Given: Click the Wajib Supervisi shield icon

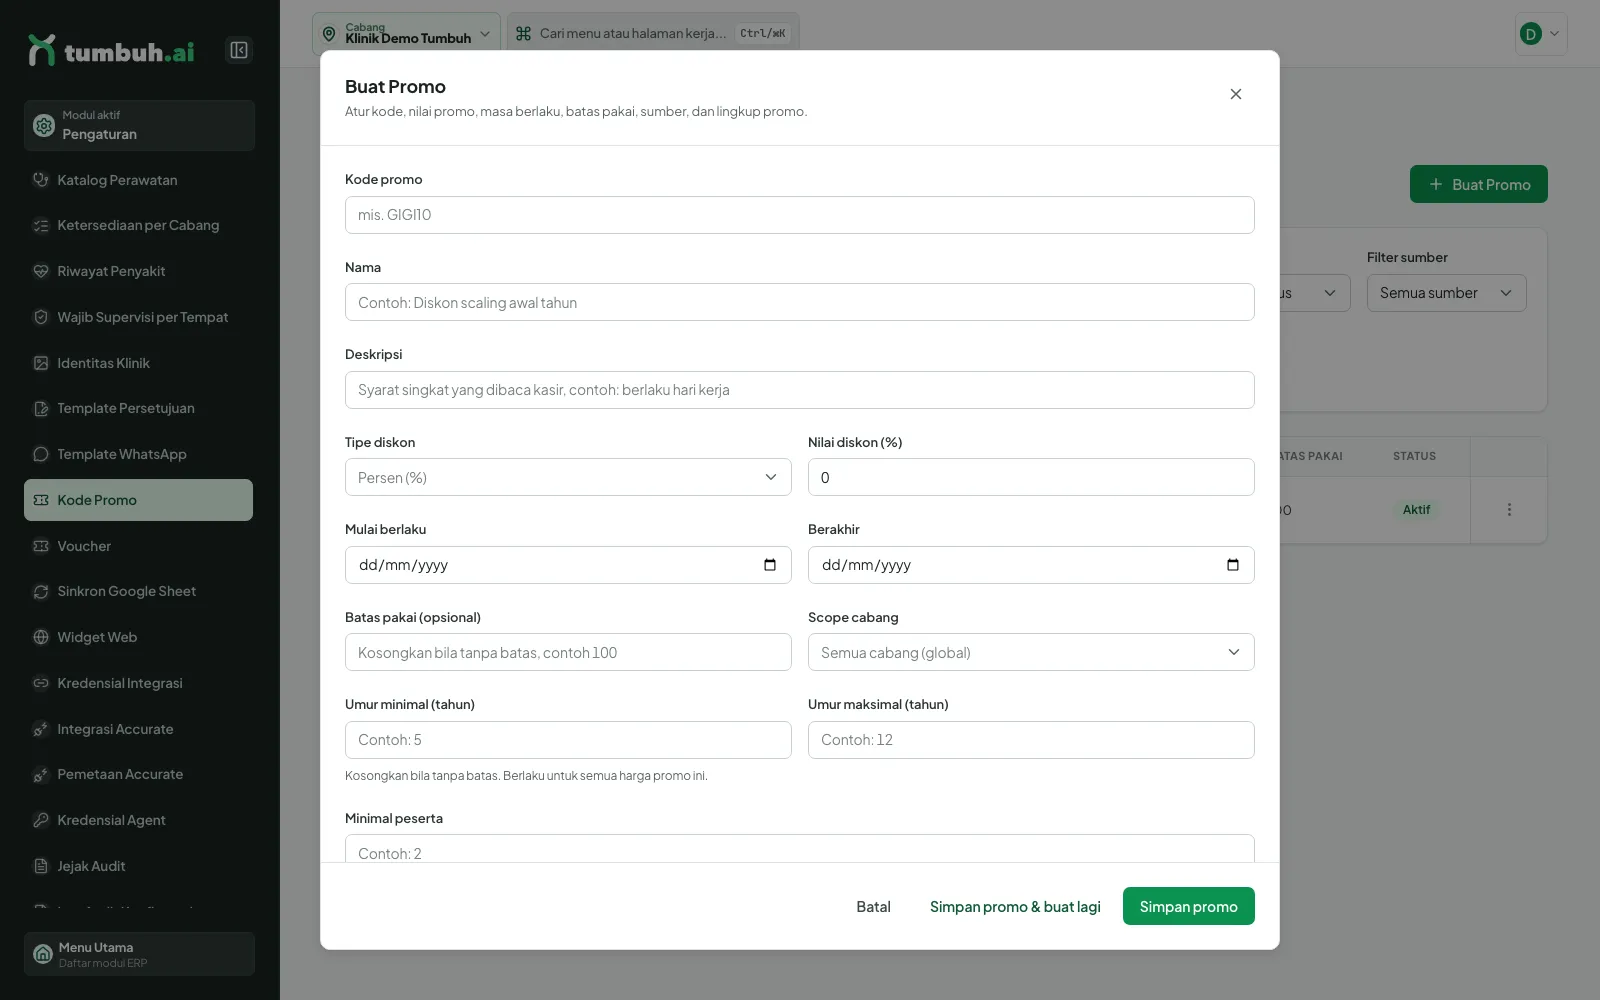Looking at the screenshot, I should tap(41, 317).
